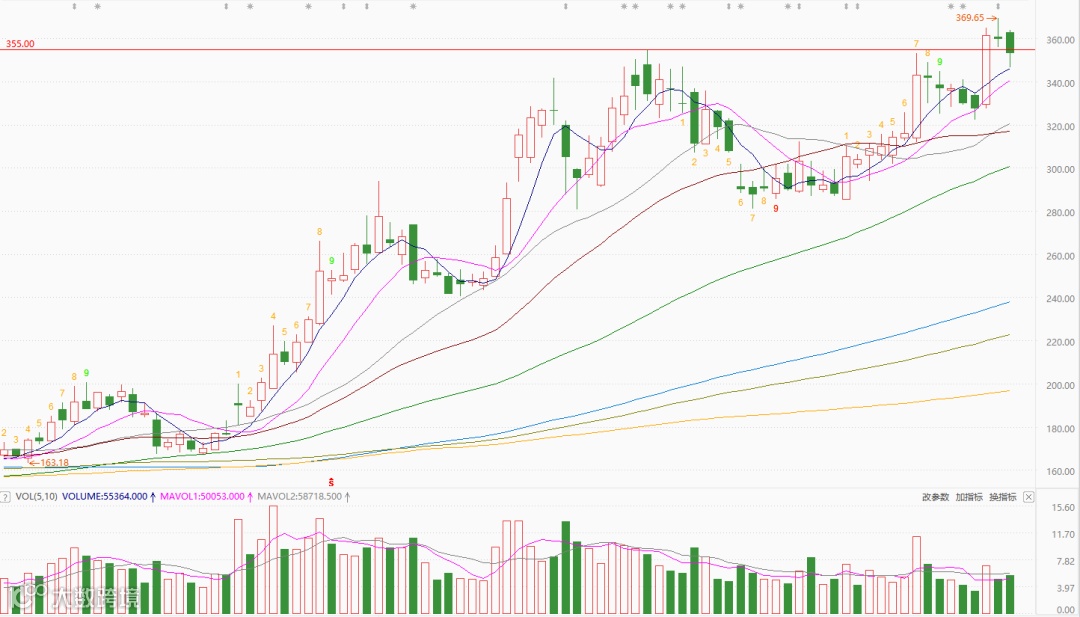Click 加指标 to add an indicator

tap(969, 497)
